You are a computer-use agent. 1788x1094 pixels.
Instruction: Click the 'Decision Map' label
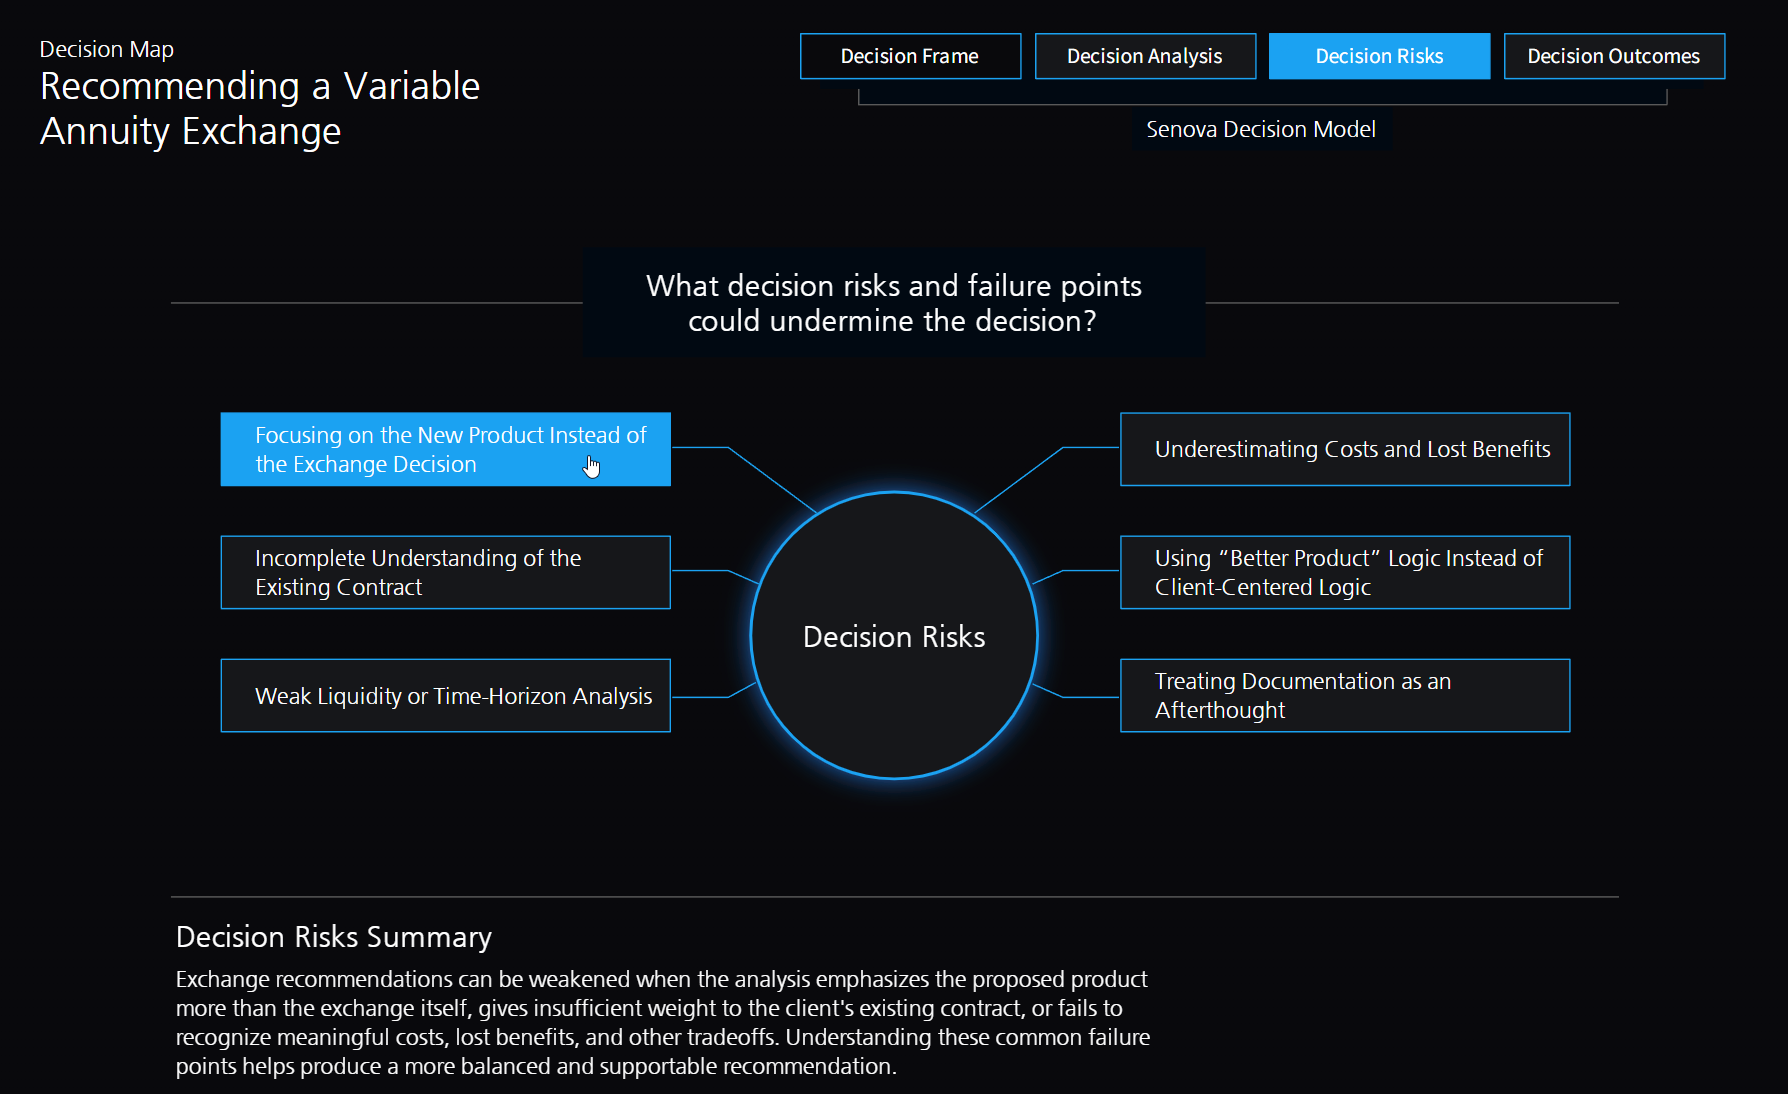click(107, 49)
